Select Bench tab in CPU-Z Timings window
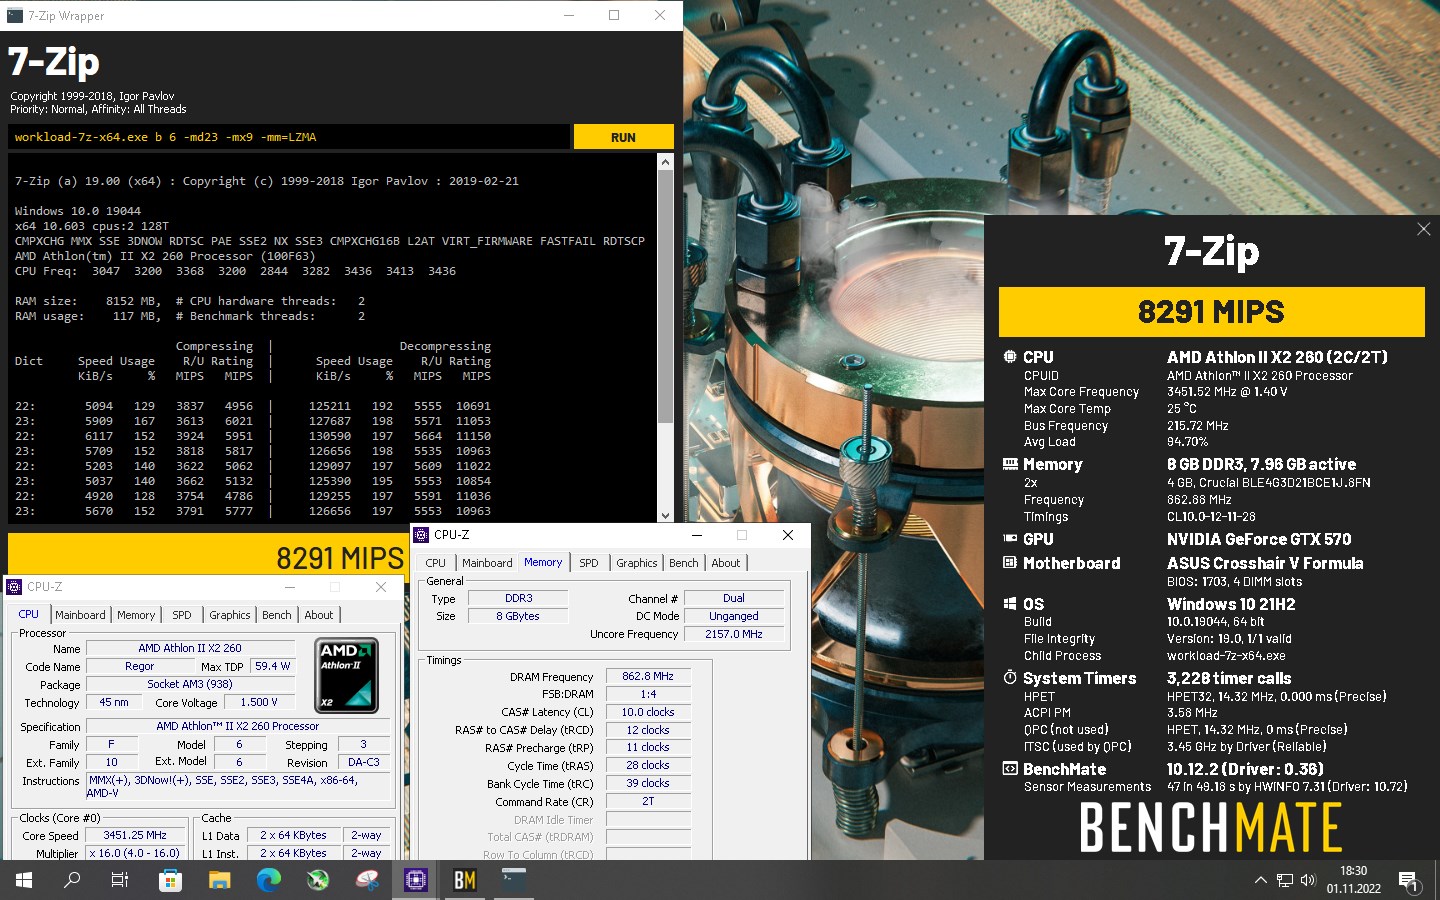The height and width of the screenshot is (900, 1440). click(684, 563)
